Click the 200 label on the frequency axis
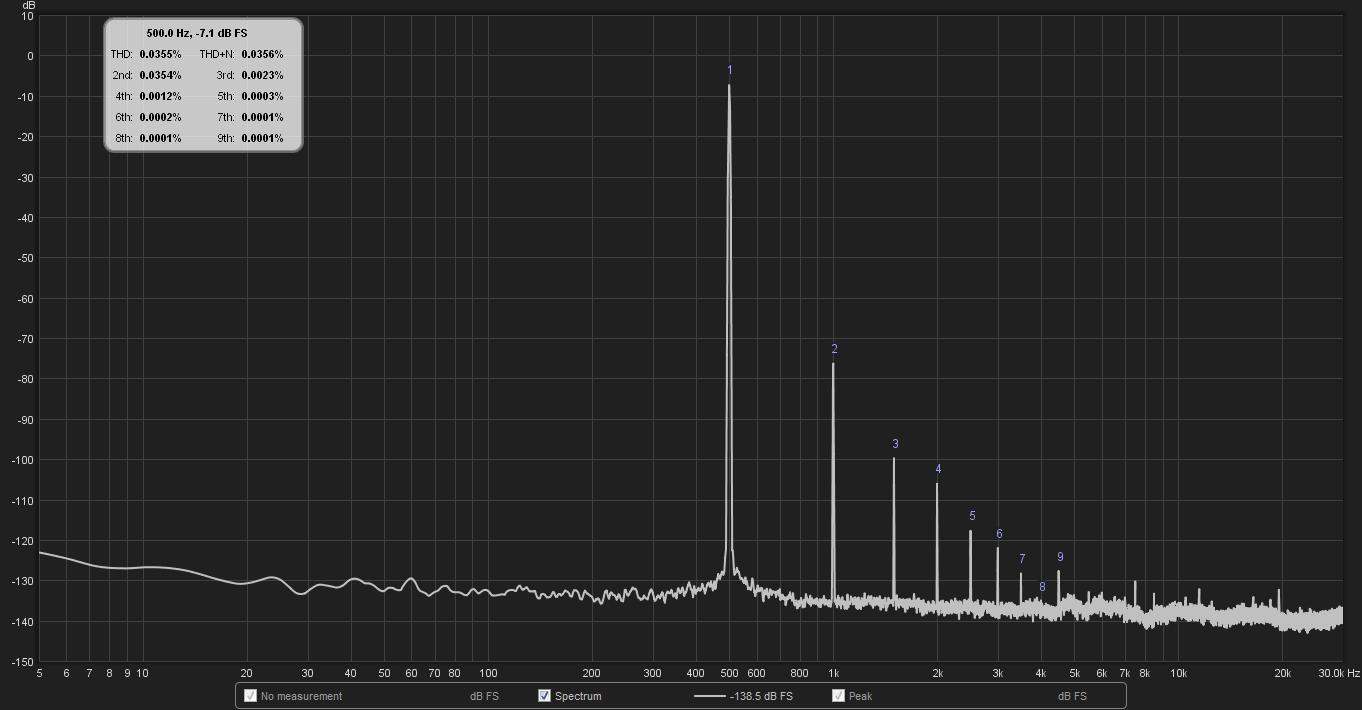The width and height of the screenshot is (1362, 710). pos(592,674)
